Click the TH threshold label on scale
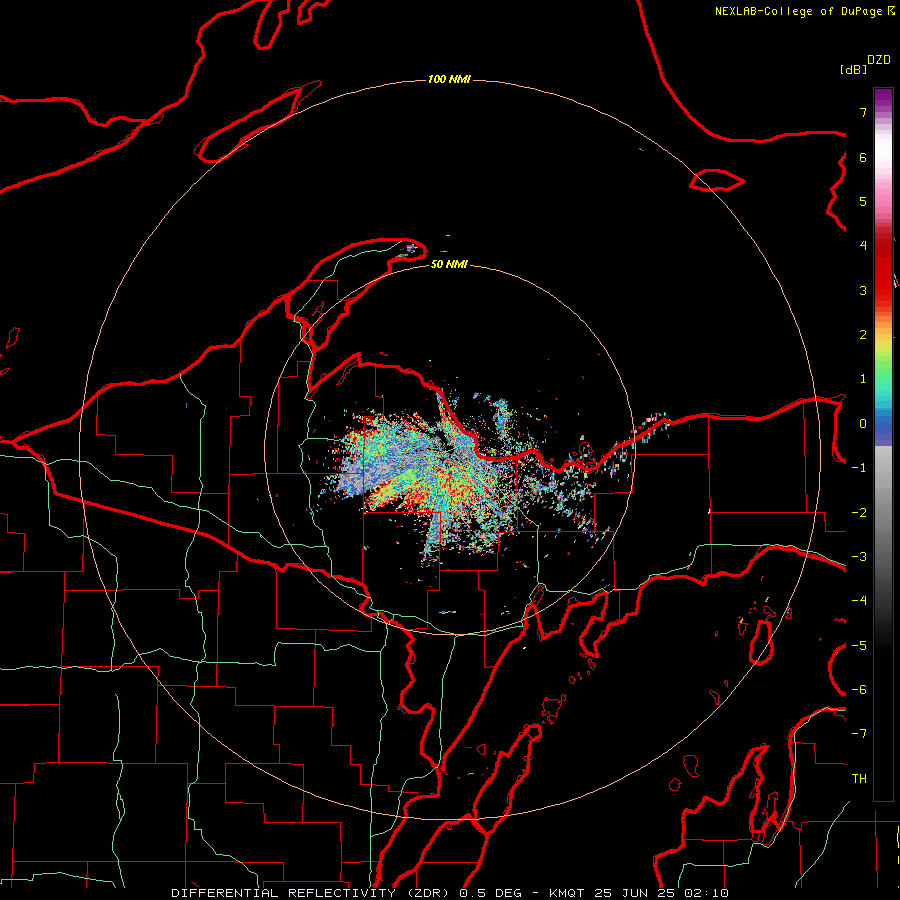 coord(859,779)
